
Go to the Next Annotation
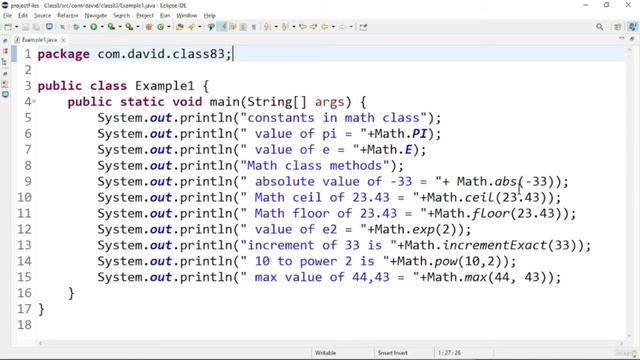[x=267, y=27]
